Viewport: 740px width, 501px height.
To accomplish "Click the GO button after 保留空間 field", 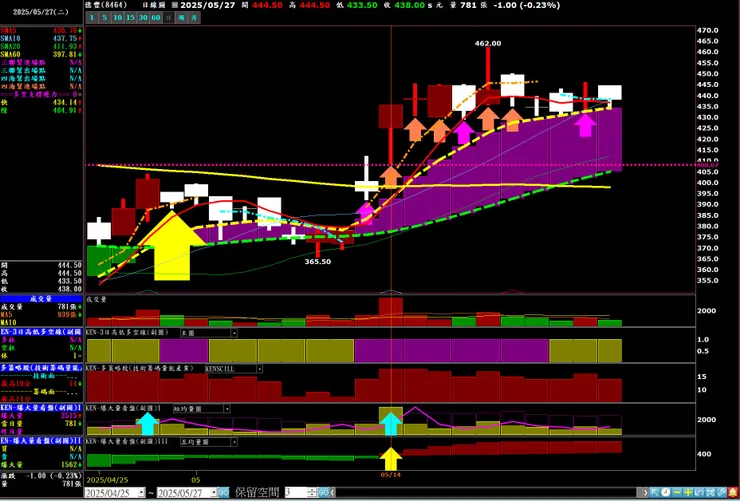I will 324,493.
